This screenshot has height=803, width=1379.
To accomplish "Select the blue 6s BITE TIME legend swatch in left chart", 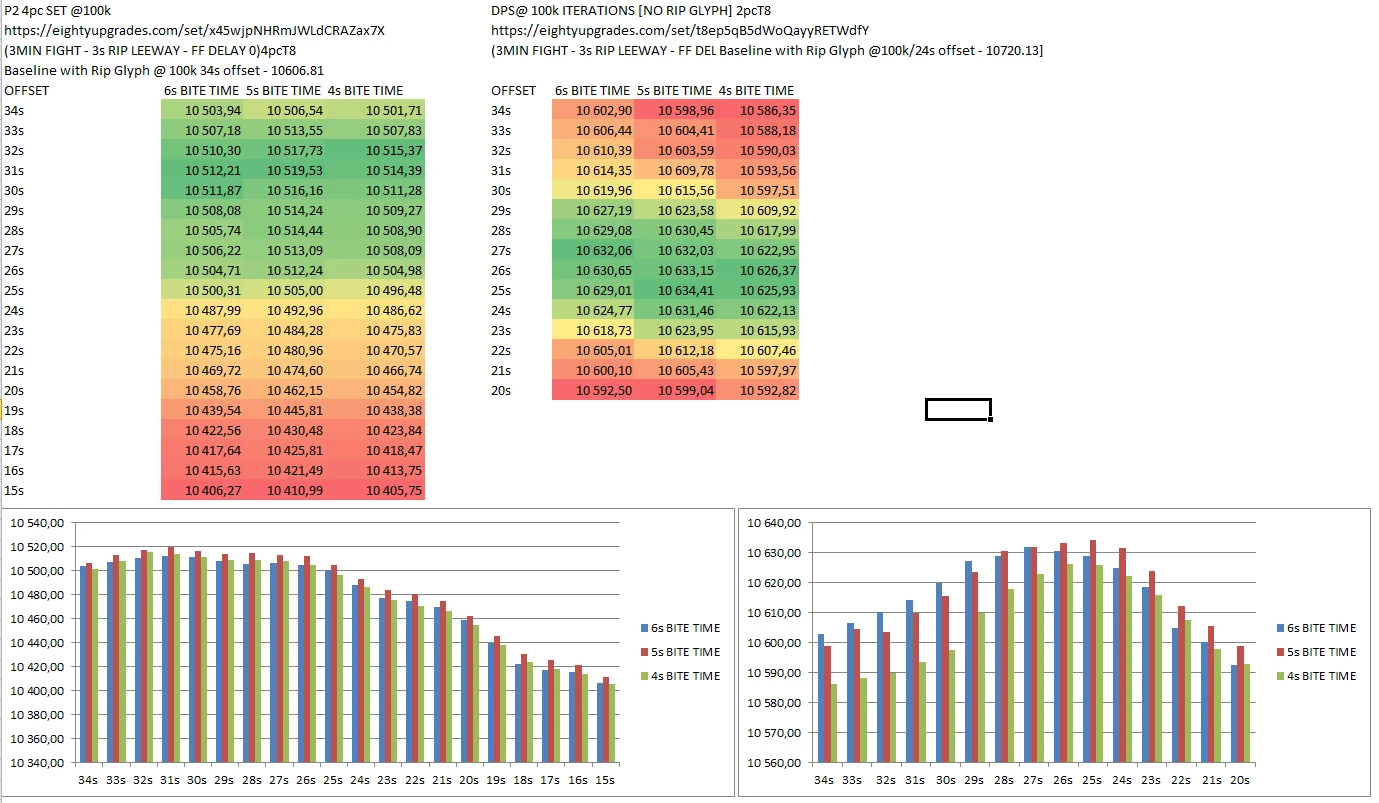I will (x=644, y=628).
